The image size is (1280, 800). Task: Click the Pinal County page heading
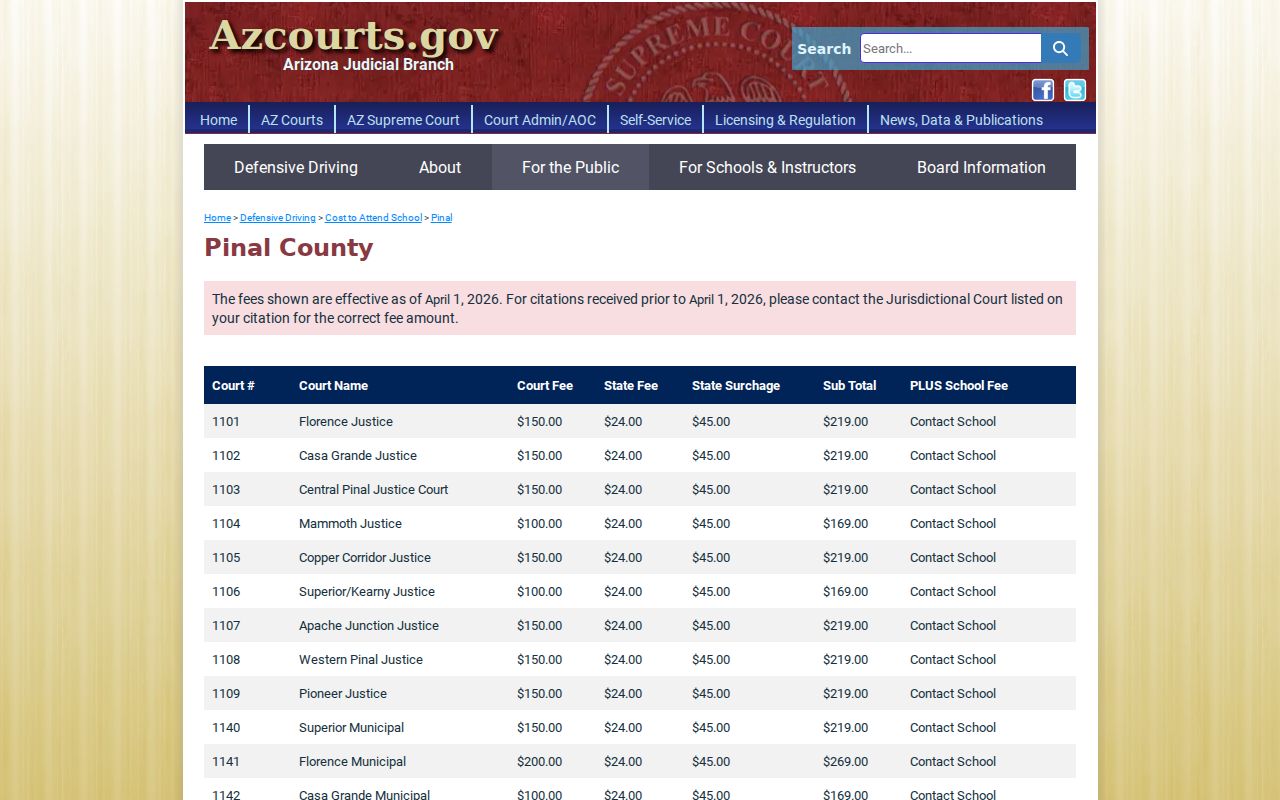point(289,248)
